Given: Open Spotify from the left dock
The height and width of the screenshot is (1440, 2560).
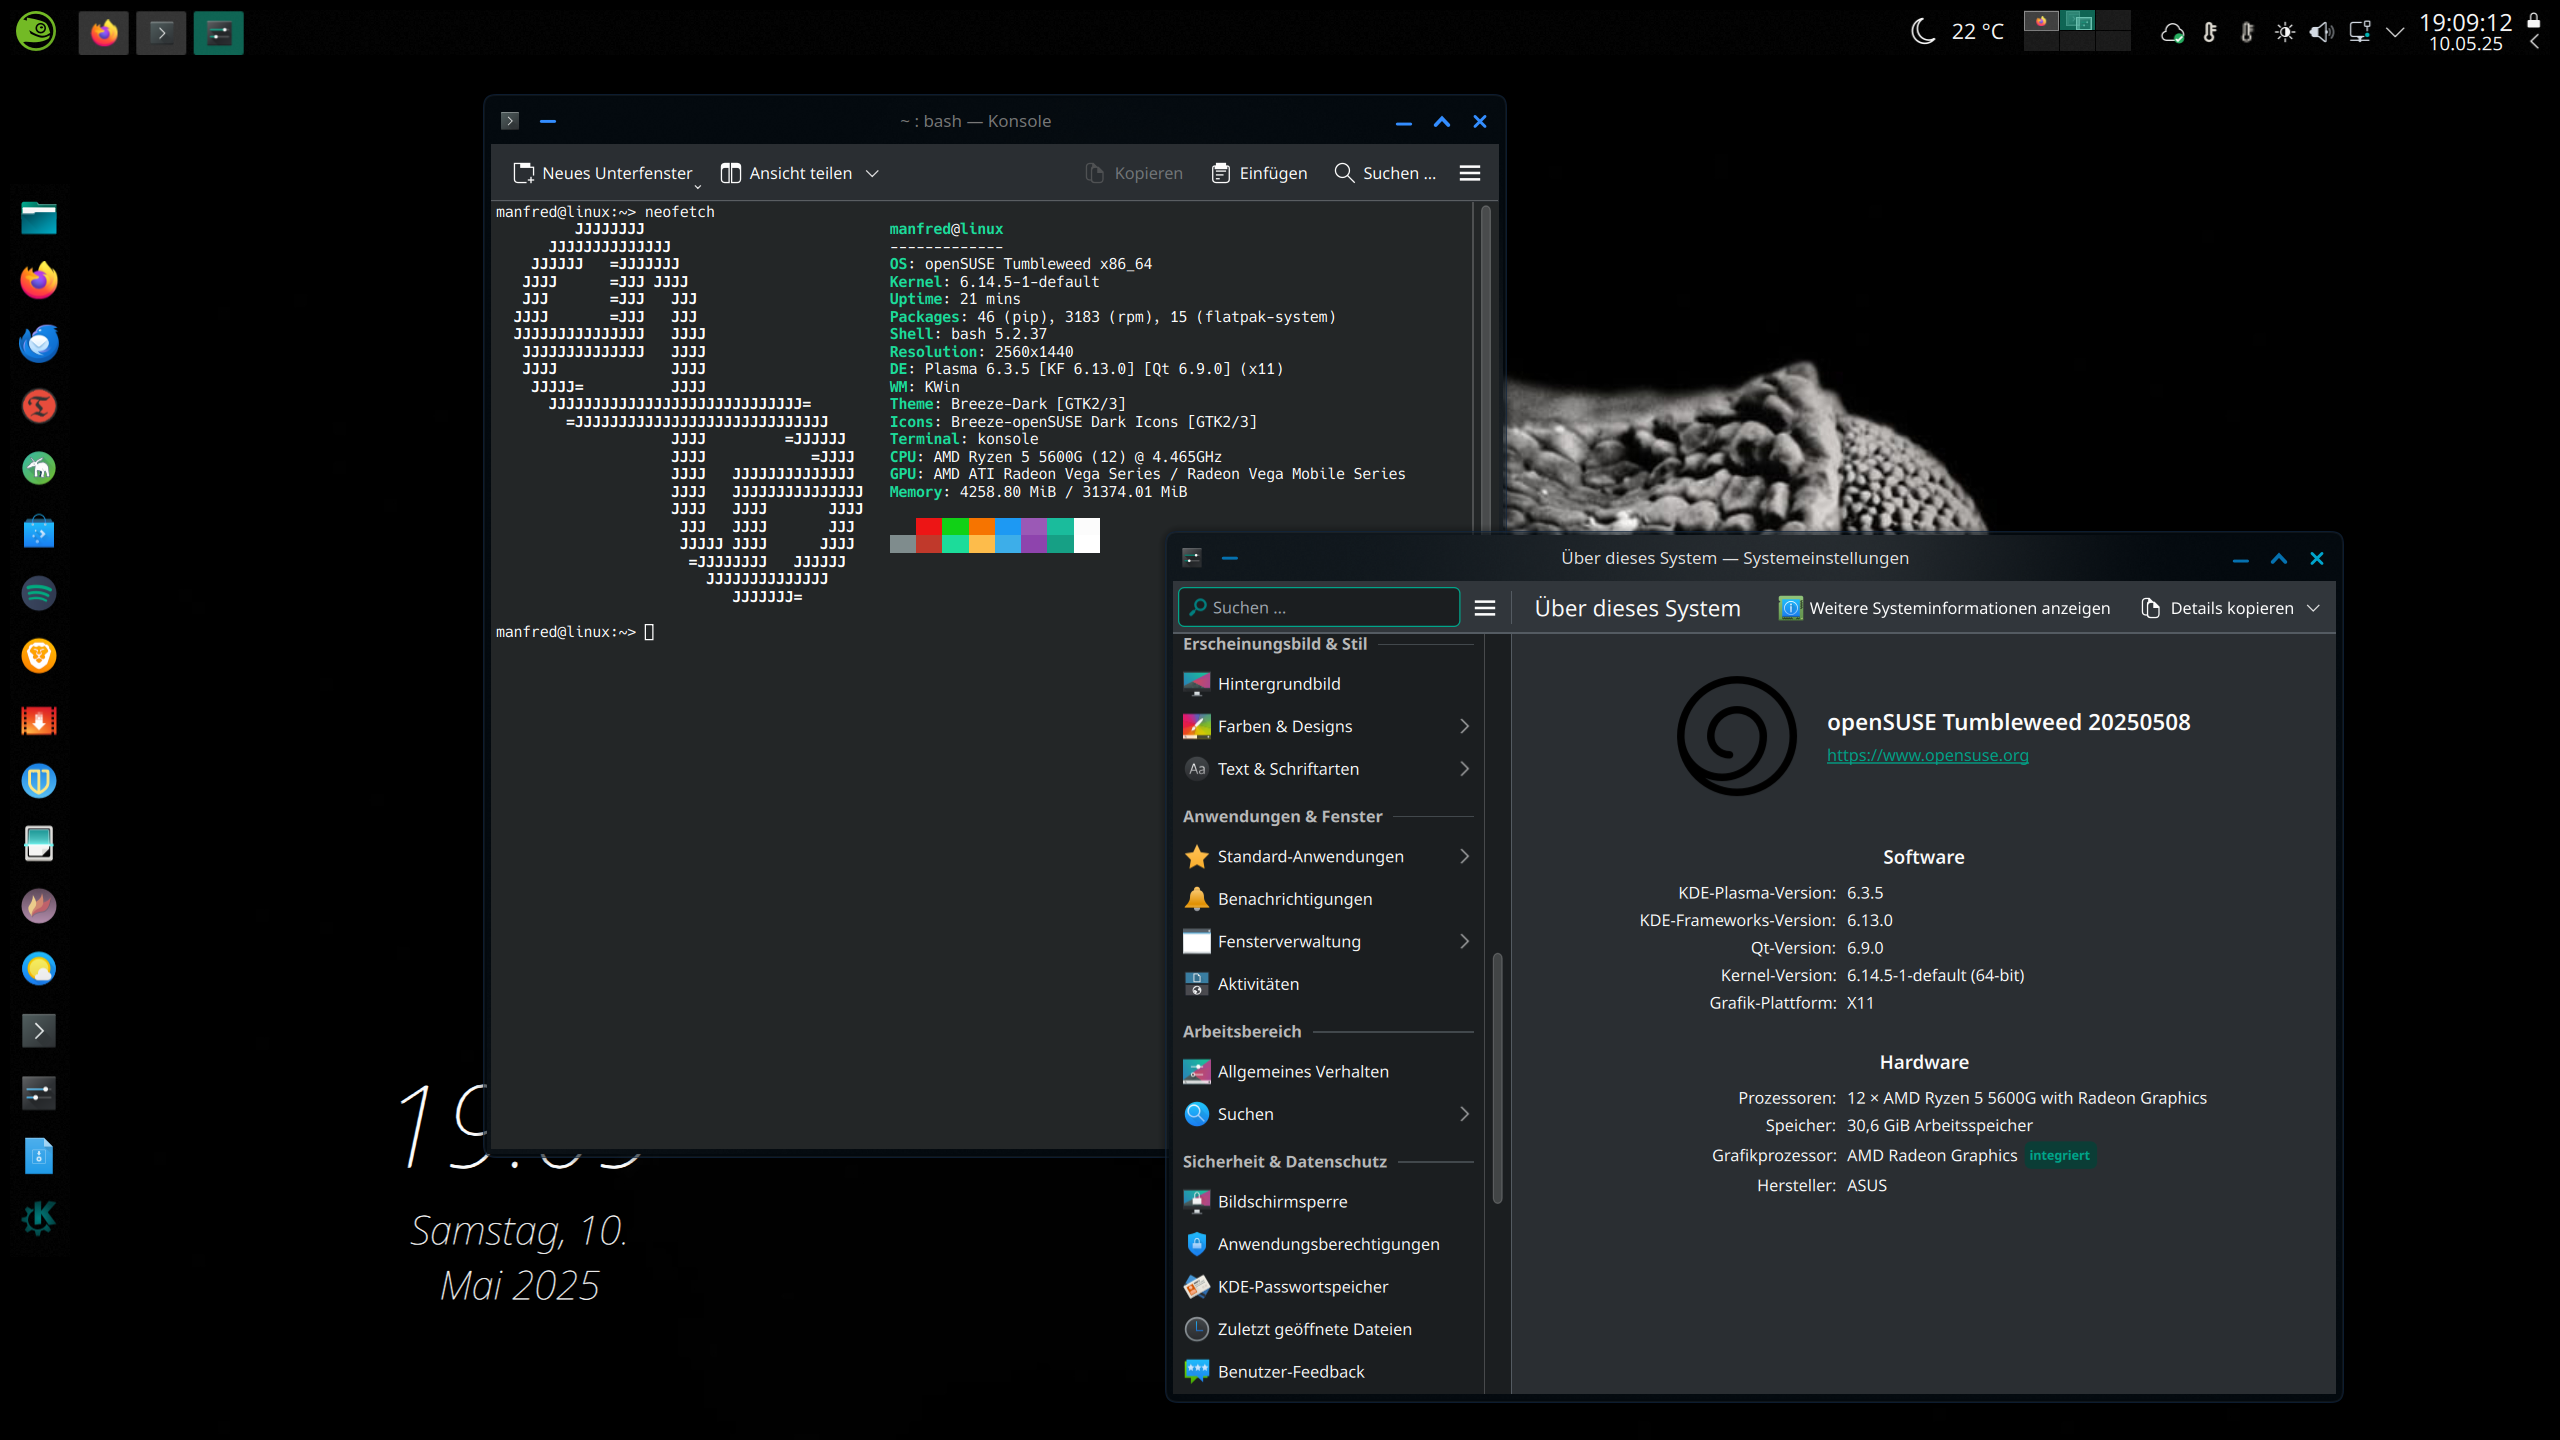Looking at the screenshot, I should pyautogui.click(x=39, y=593).
